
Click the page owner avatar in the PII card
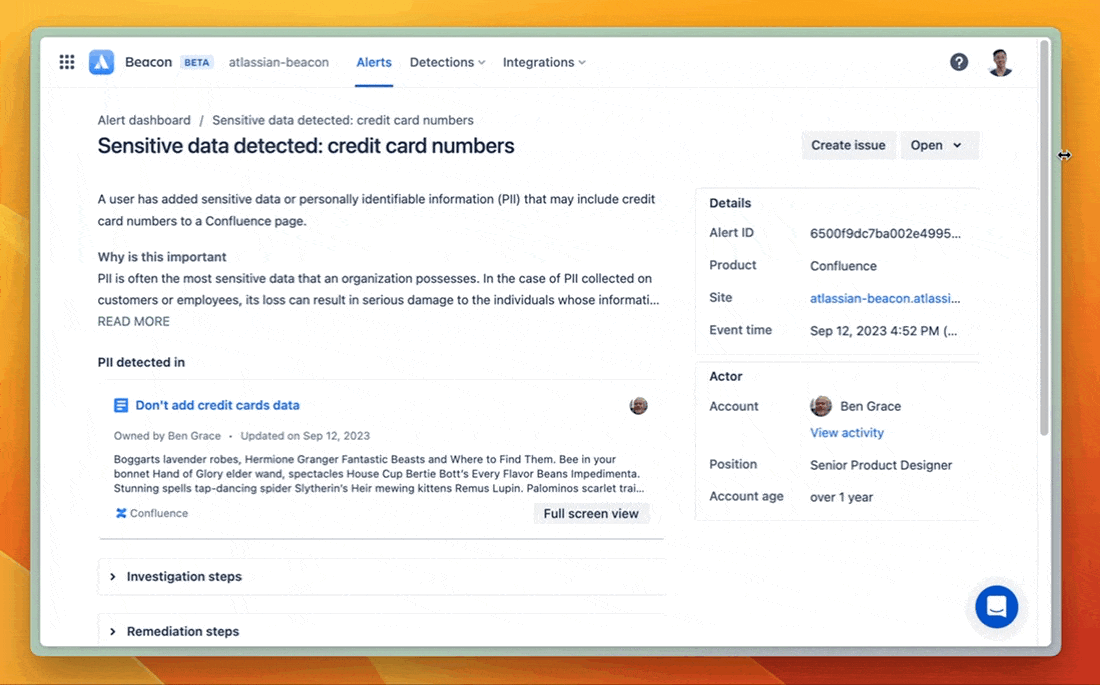tap(638, 406)
